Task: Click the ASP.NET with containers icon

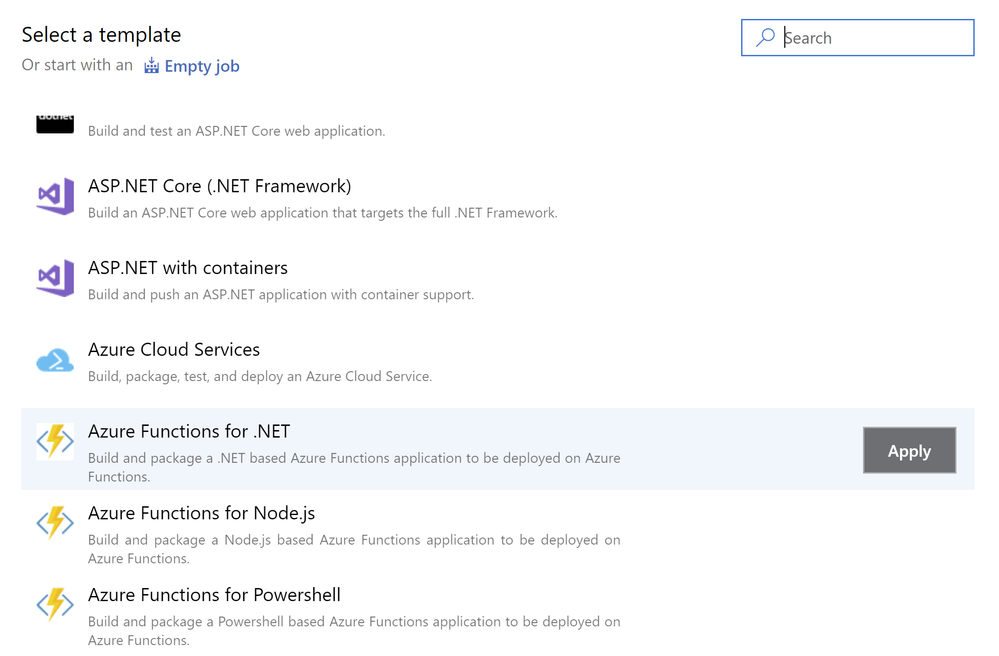Action: coord(55,279)
